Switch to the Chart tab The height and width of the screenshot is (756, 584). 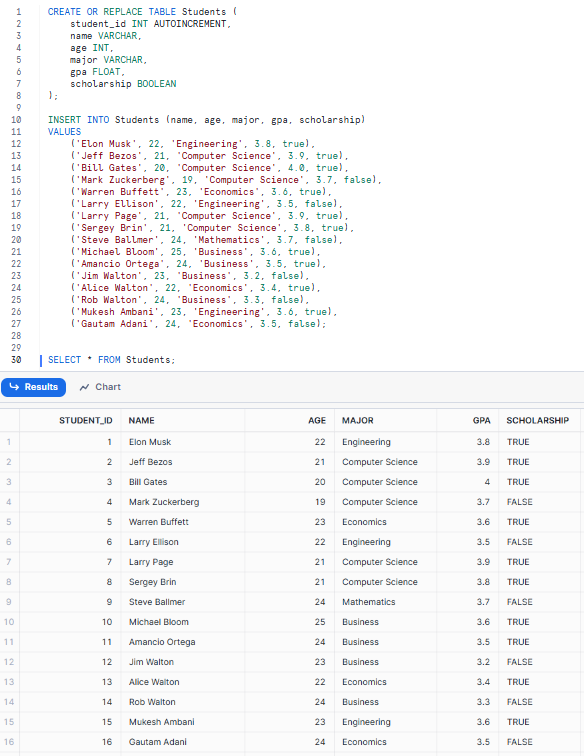pyautogui.click(x=100, y=387)
